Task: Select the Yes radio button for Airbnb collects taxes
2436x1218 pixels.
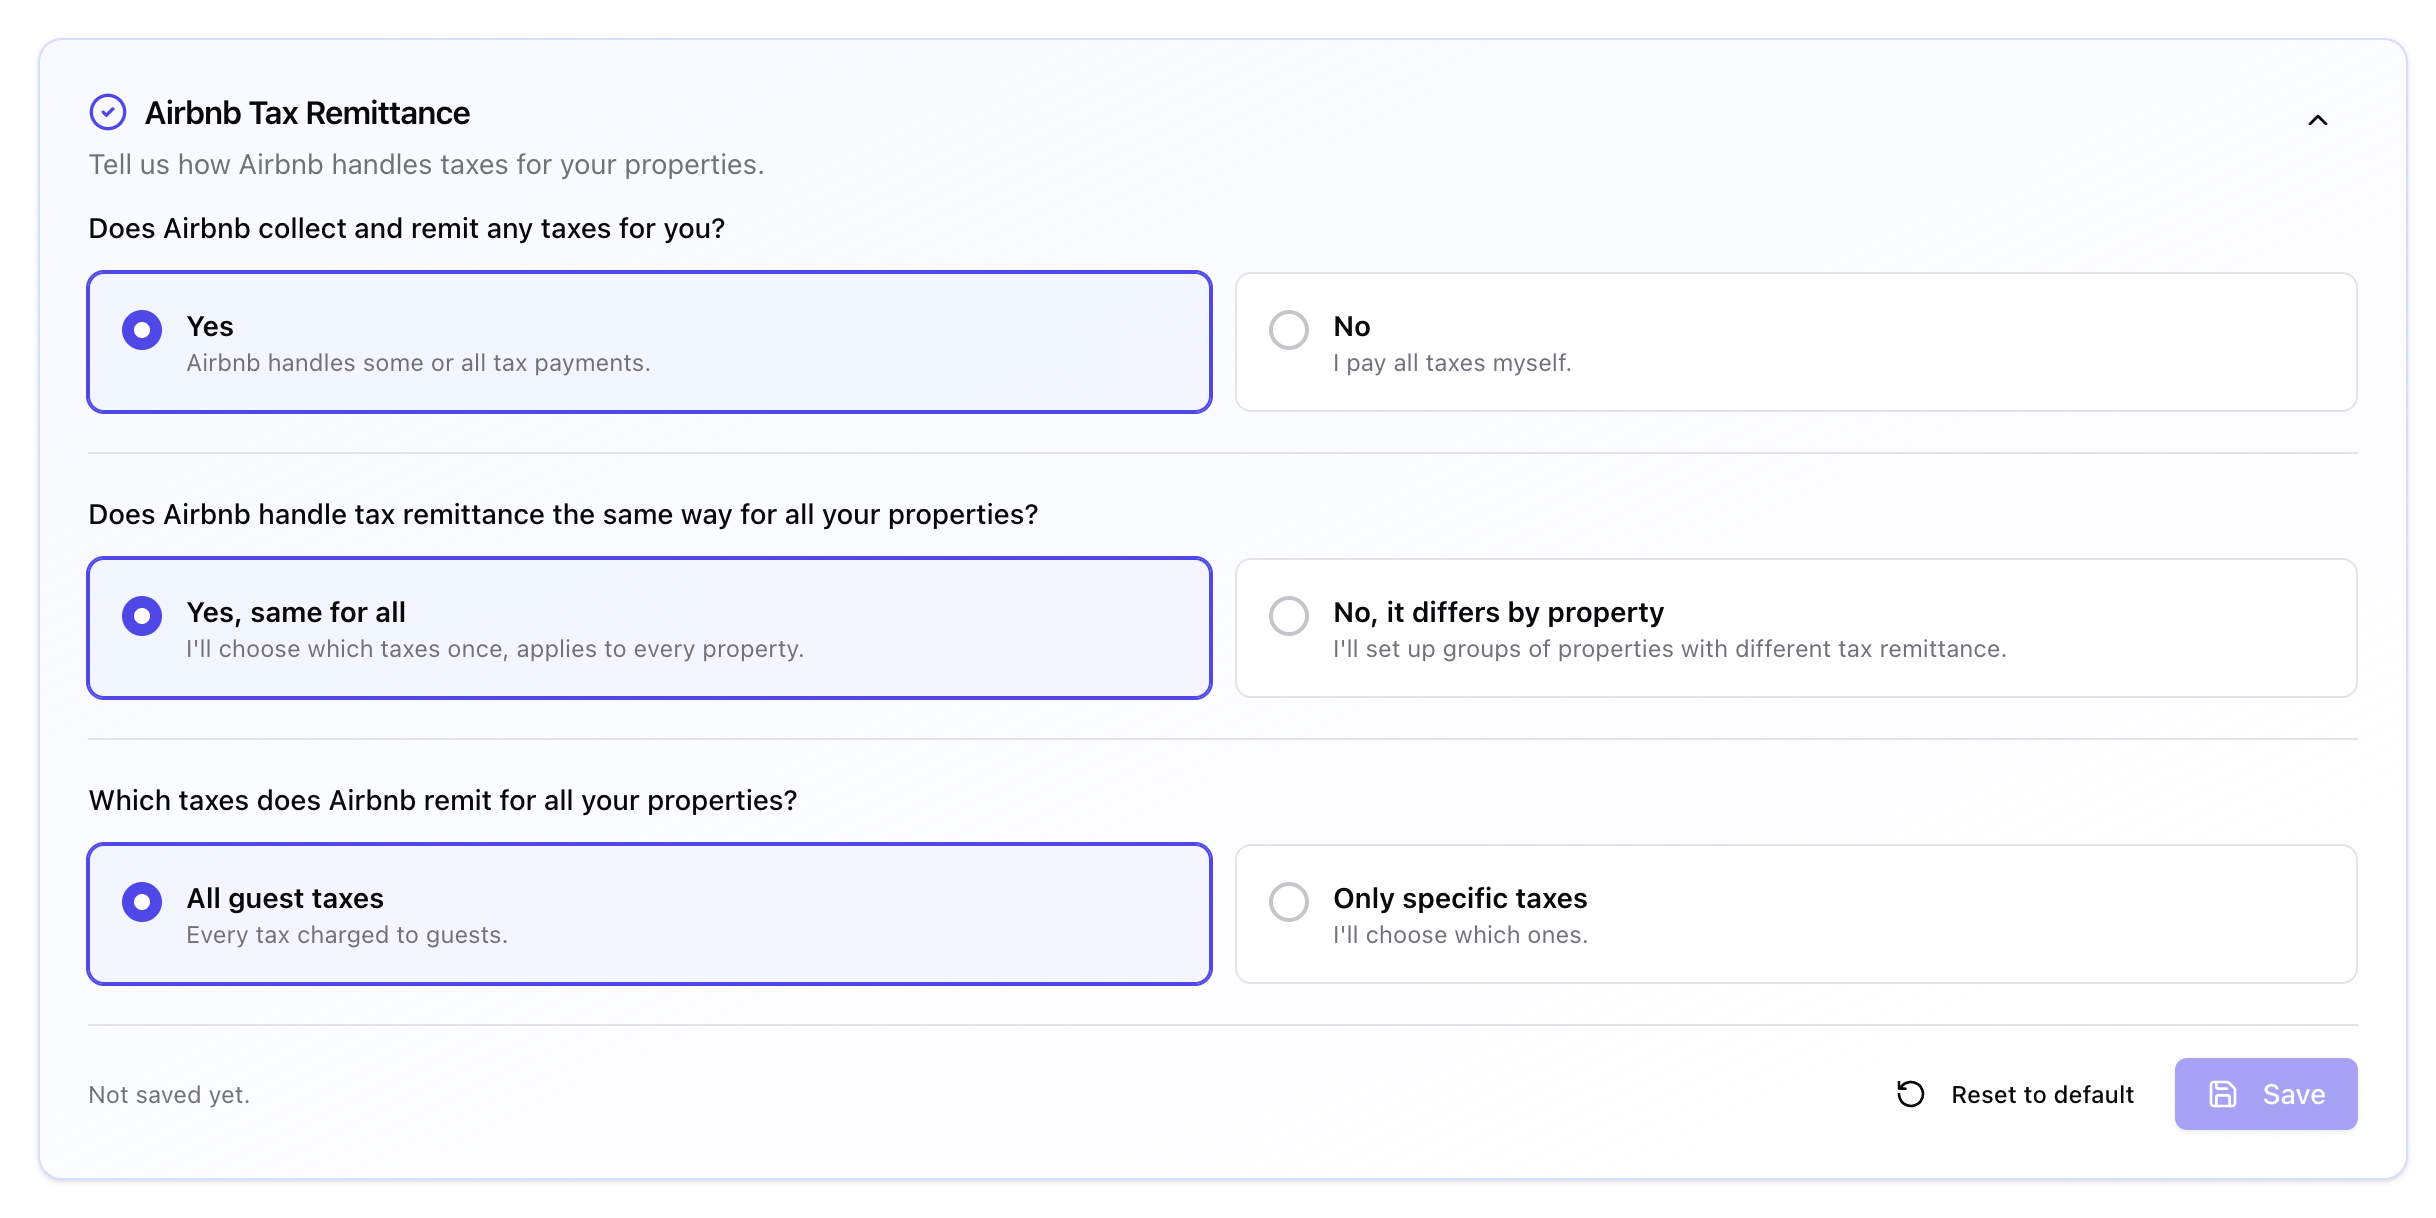Action: tap(142, 330)
